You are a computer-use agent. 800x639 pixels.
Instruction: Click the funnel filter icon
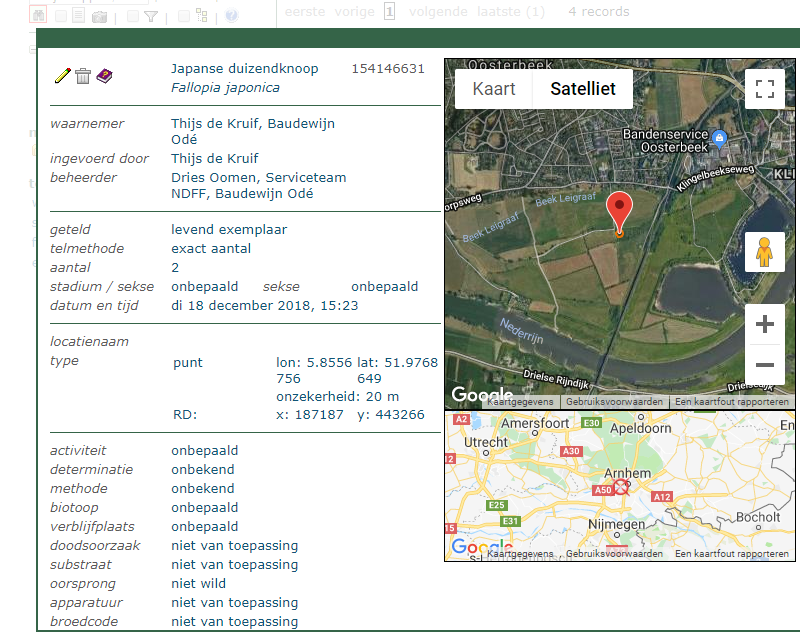[151, 17]
